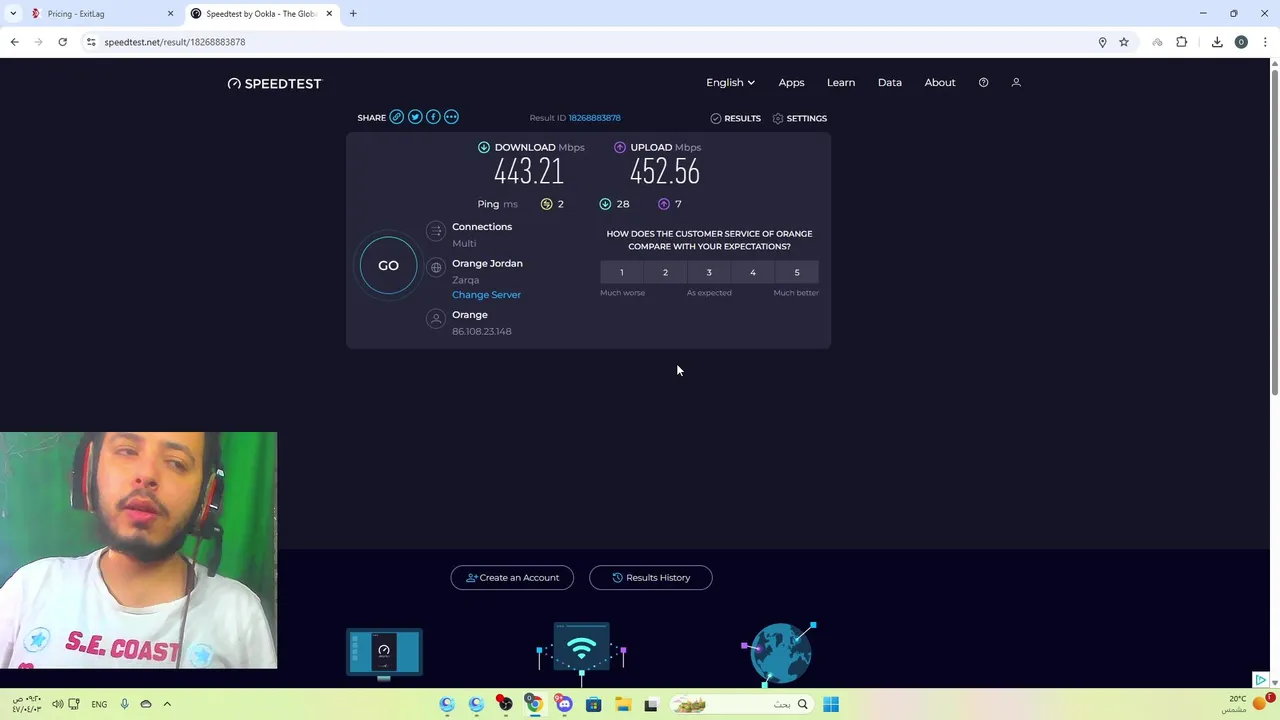Image resolution: width=1280 pixels, height=720 pixels.
Task: View site information icon in address bar
Action: (x=91, y=42)
